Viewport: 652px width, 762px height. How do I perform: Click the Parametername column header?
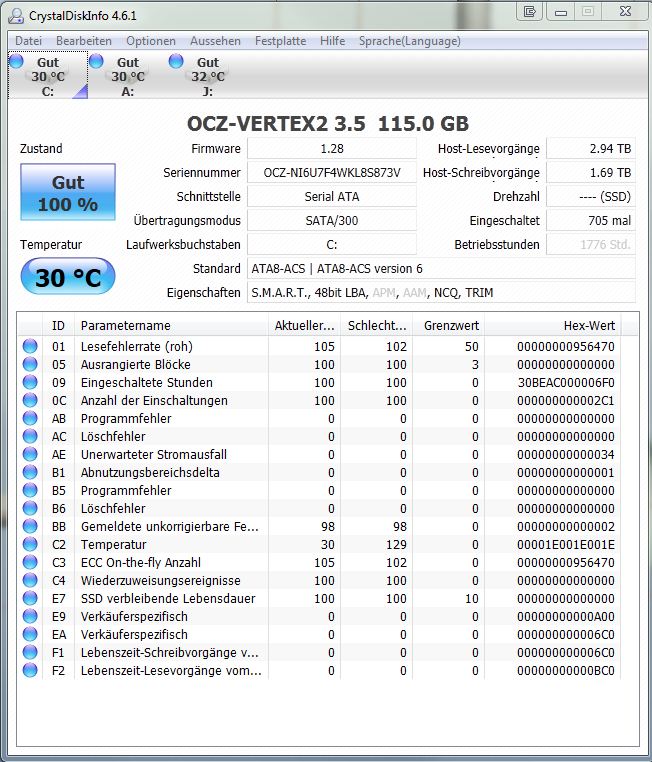point(172,326)
